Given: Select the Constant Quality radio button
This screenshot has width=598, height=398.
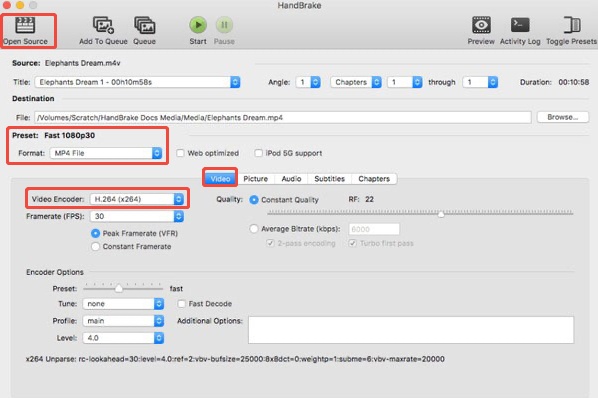Looking at the screenshot, I should (x=254, y=200).
